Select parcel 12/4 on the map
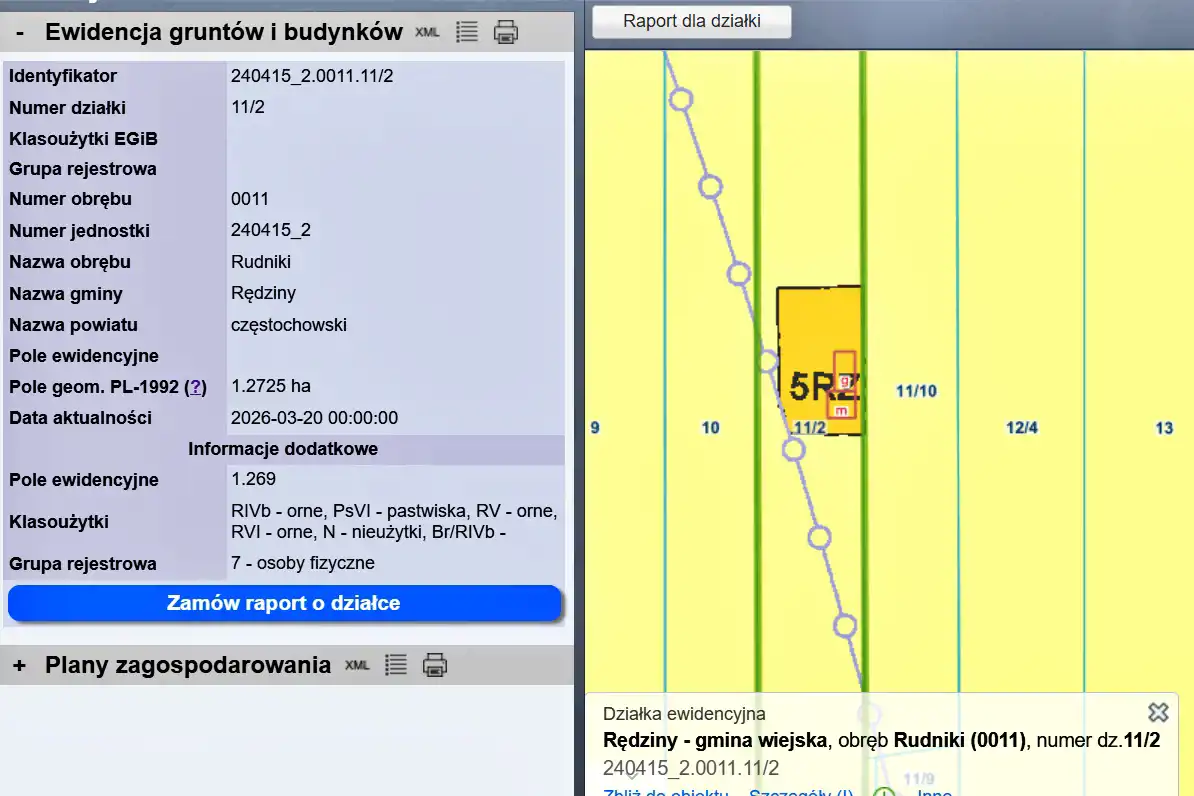This screenshot has width=1194, height=796. coord(1021,428)
